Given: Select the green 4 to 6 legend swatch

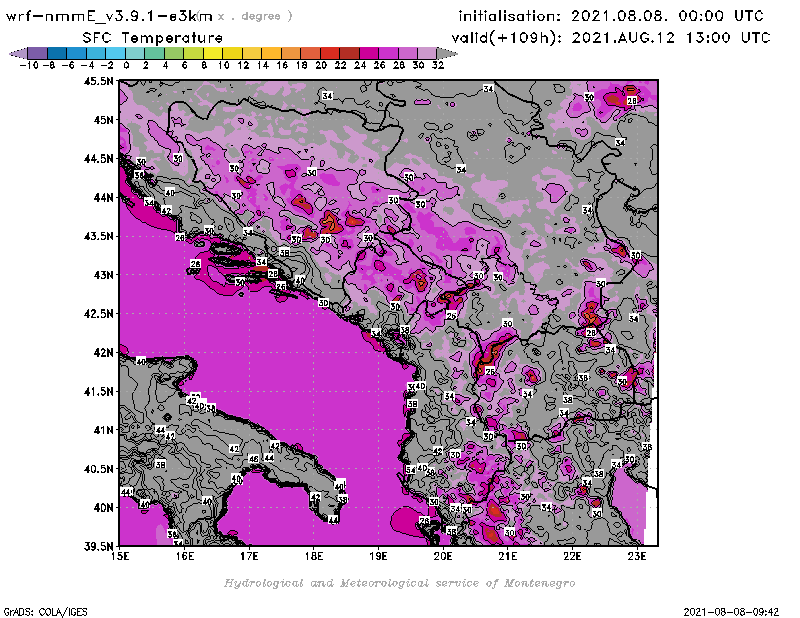Looking at the screenshot, I should point(174,53).
